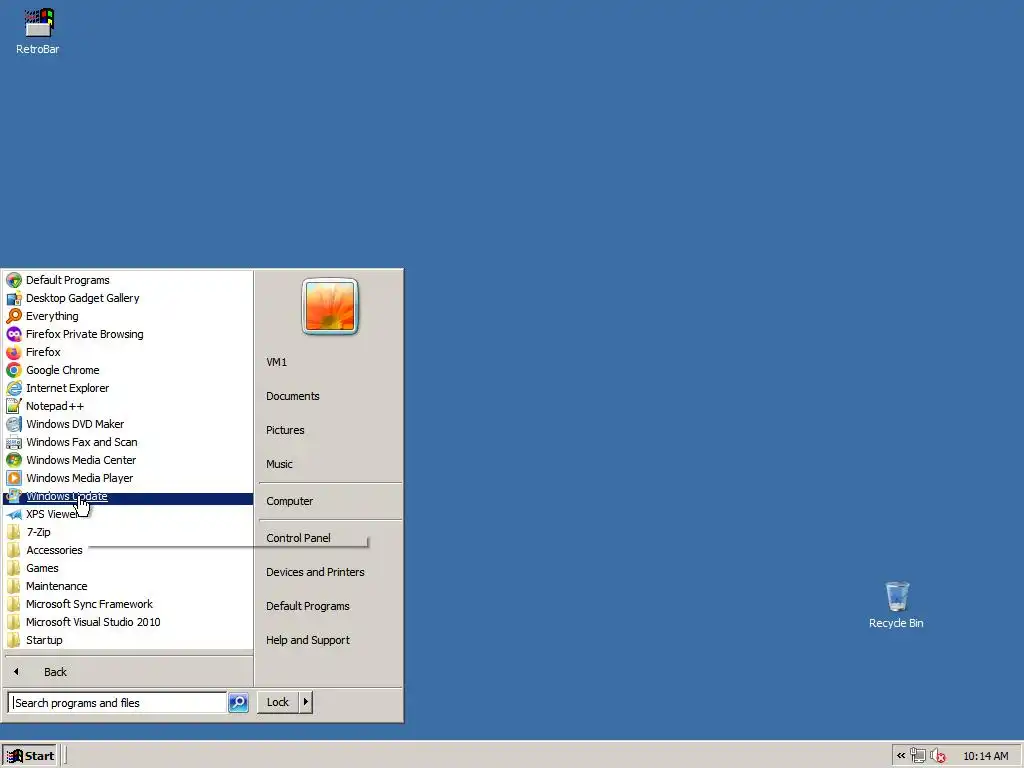Click the Notepad++ icon
Screen dimensions: 1024x768
click(x=14, y=406)
